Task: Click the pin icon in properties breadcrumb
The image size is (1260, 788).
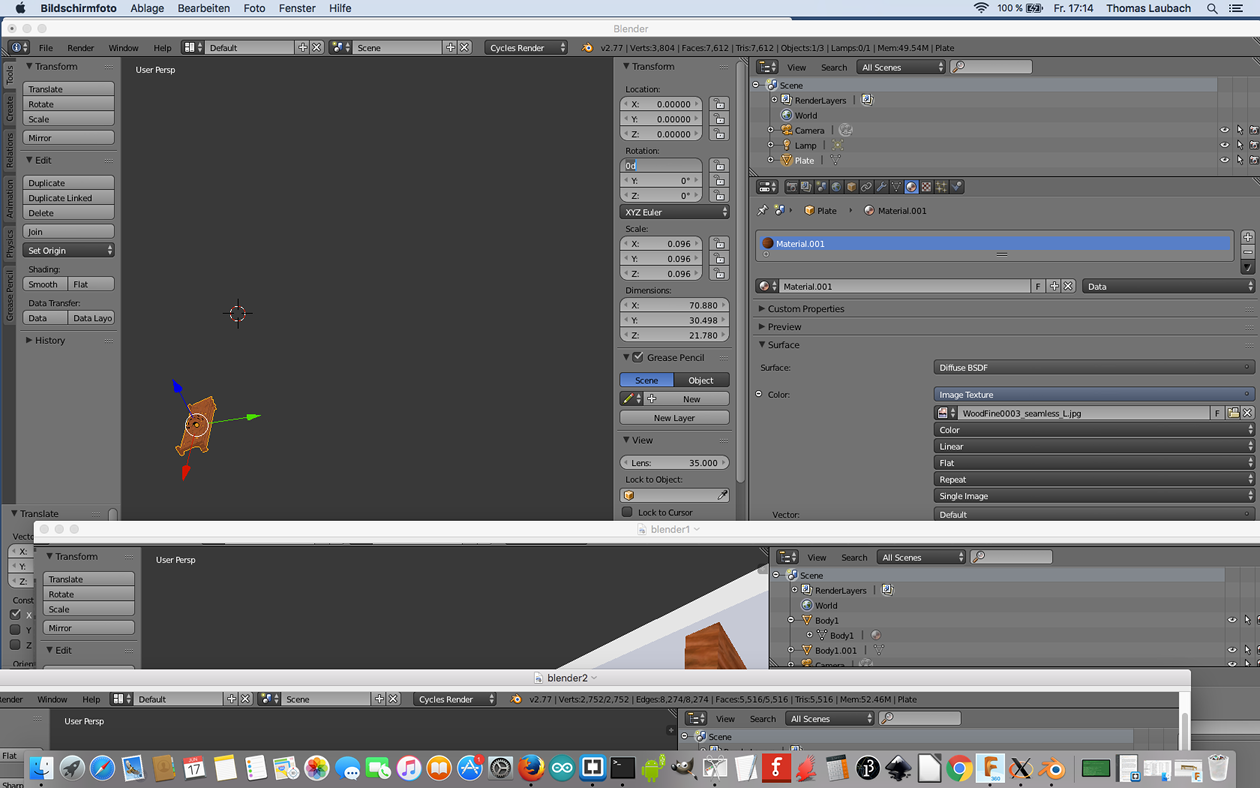Action: point(763,210)
